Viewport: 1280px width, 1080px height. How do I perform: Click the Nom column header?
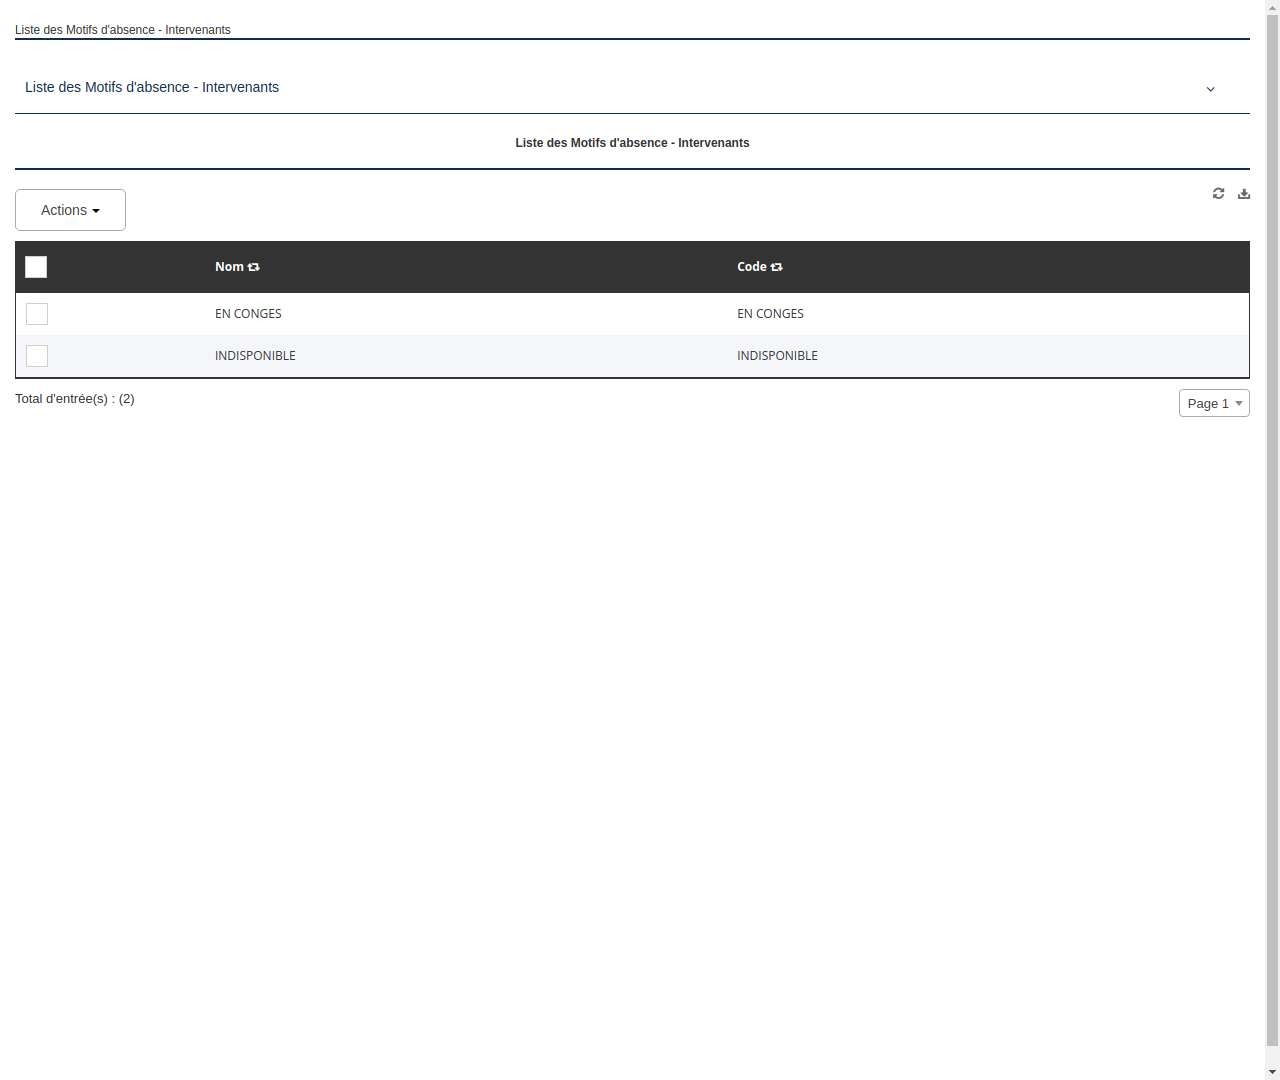coord(229,266)
